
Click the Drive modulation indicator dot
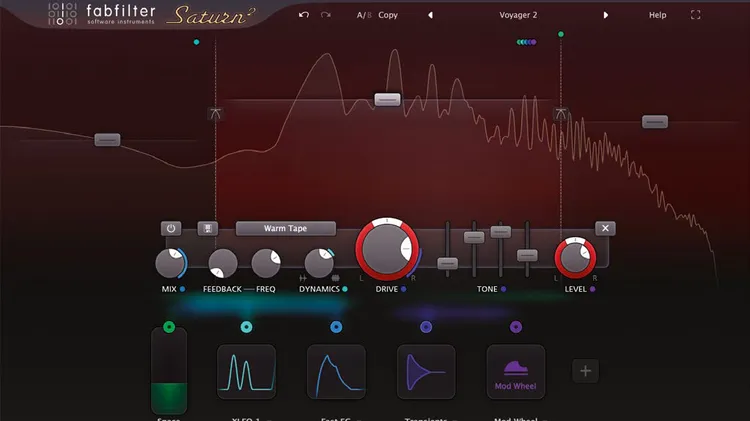404,289
